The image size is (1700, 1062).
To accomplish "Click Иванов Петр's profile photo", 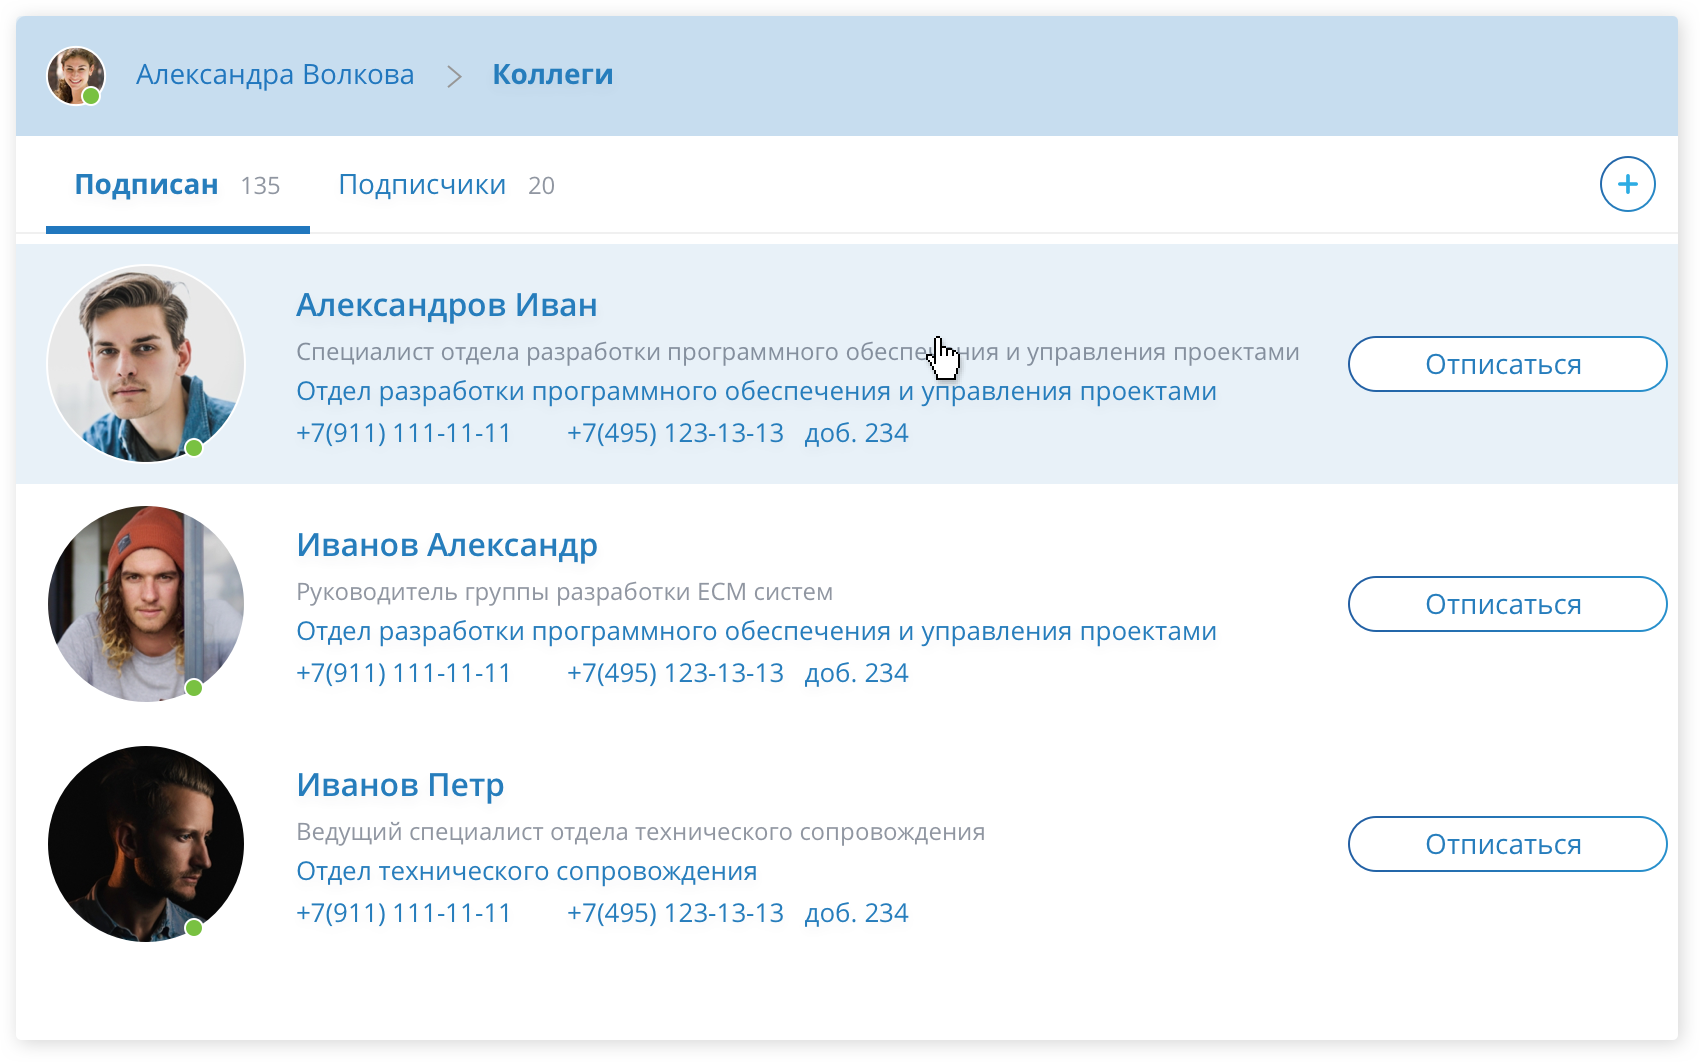I will 145,843.
